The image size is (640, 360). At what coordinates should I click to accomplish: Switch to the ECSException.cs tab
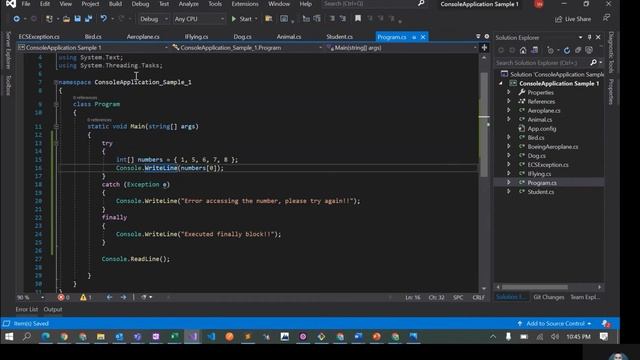(x=39, y=37)
